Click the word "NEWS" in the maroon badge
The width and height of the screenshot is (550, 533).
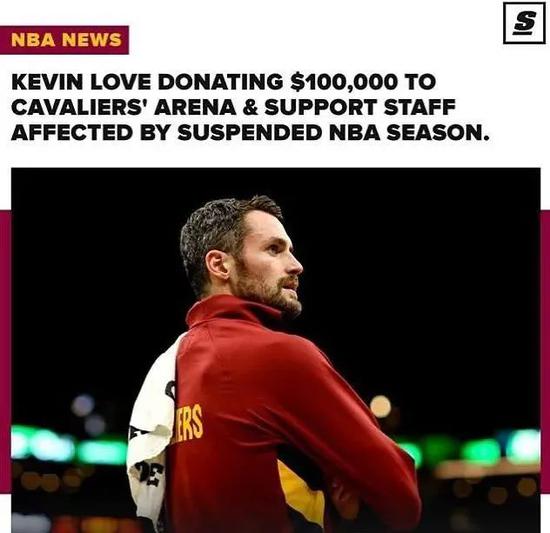point(92,40)
